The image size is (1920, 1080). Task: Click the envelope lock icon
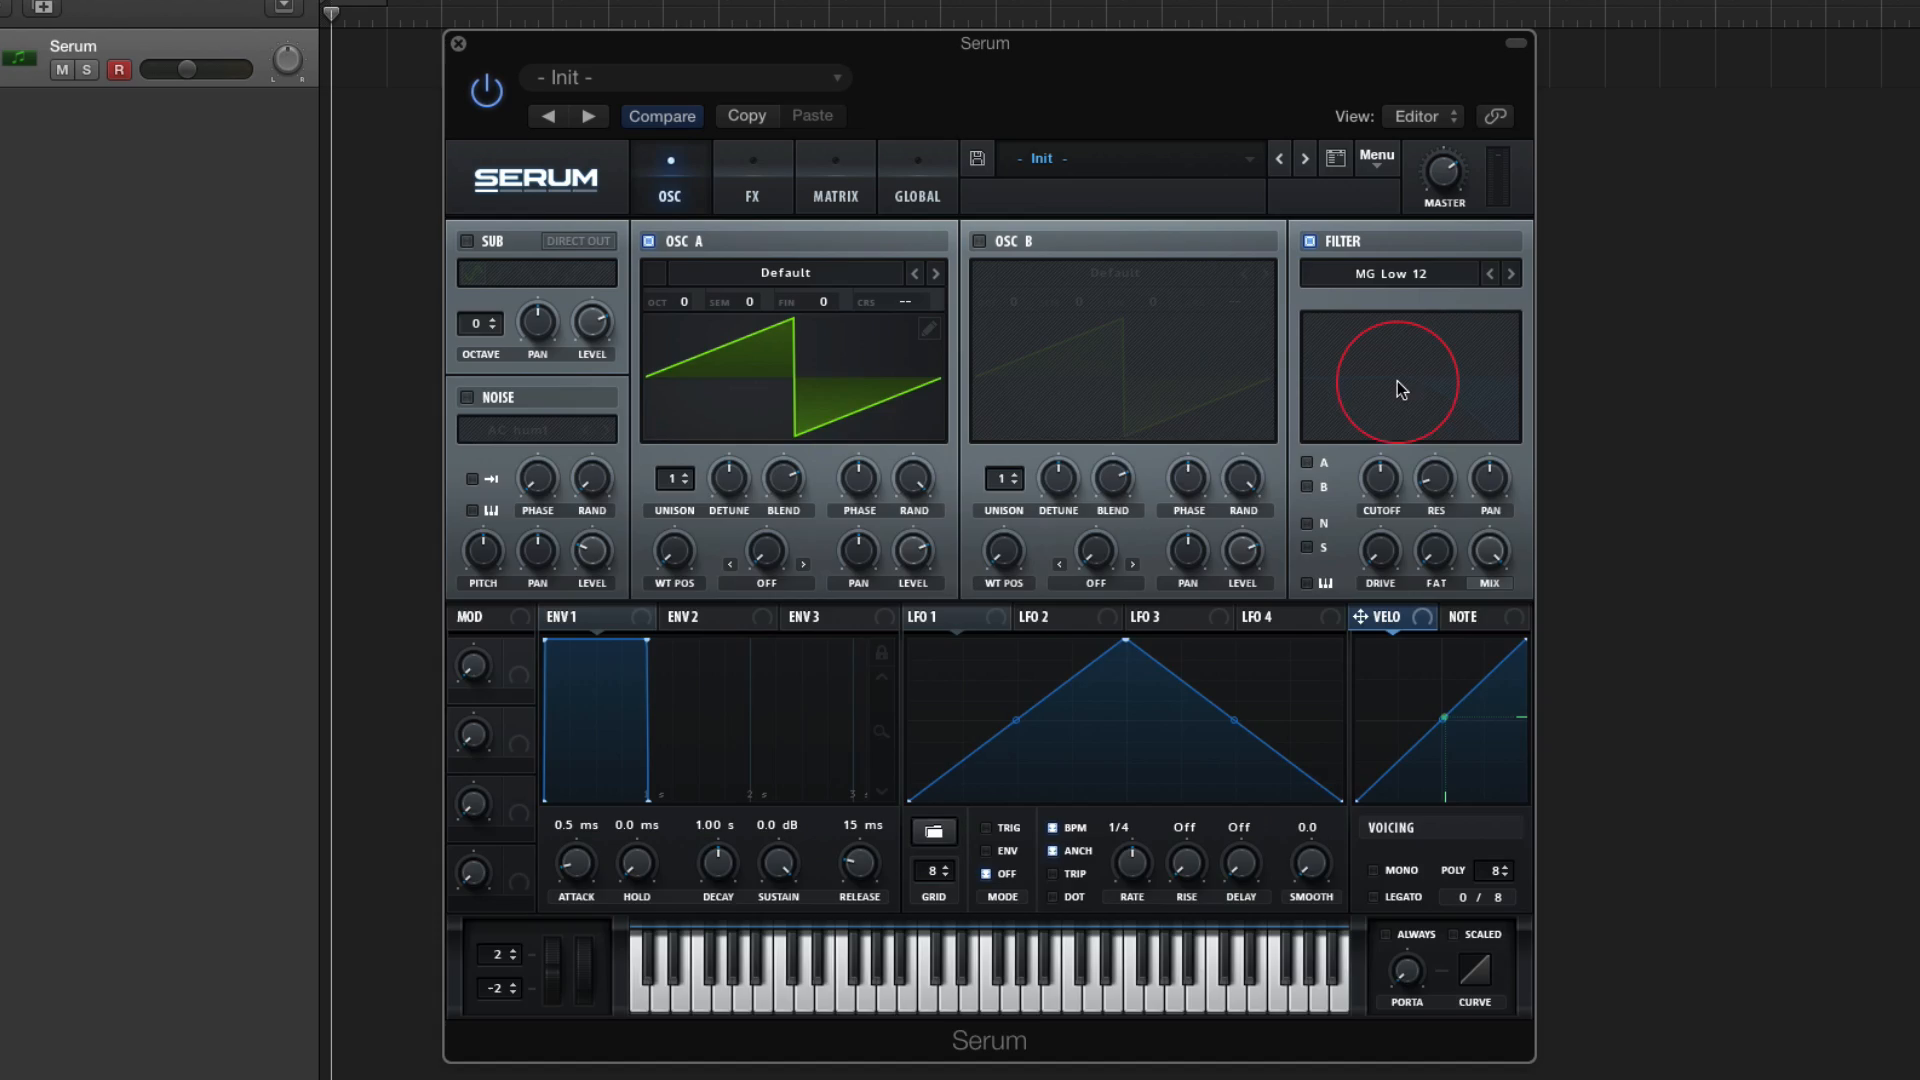click(881, 653)
